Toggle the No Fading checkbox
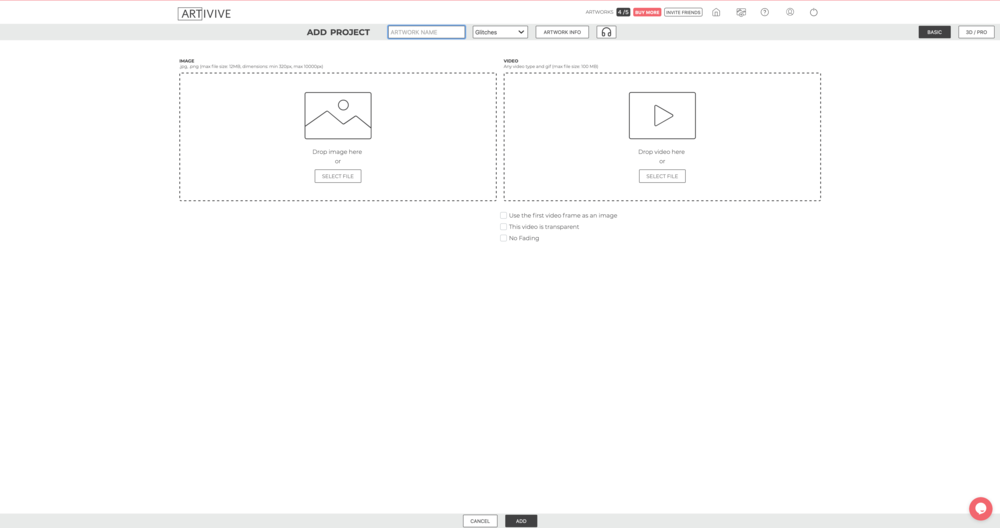Screen dimensions: 1000x528 (x=503, y=238)
